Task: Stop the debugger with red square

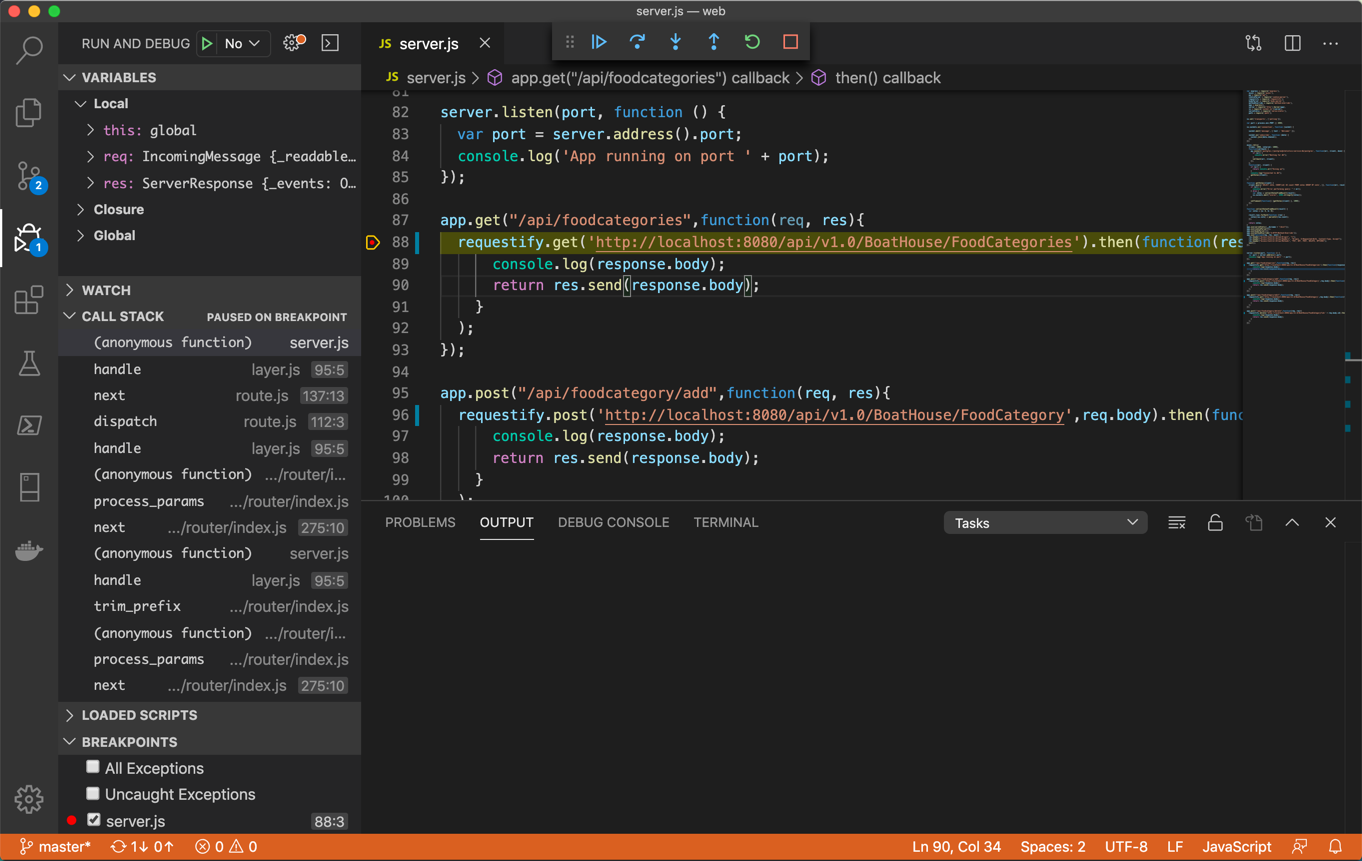Action: [x=790, y=42]
